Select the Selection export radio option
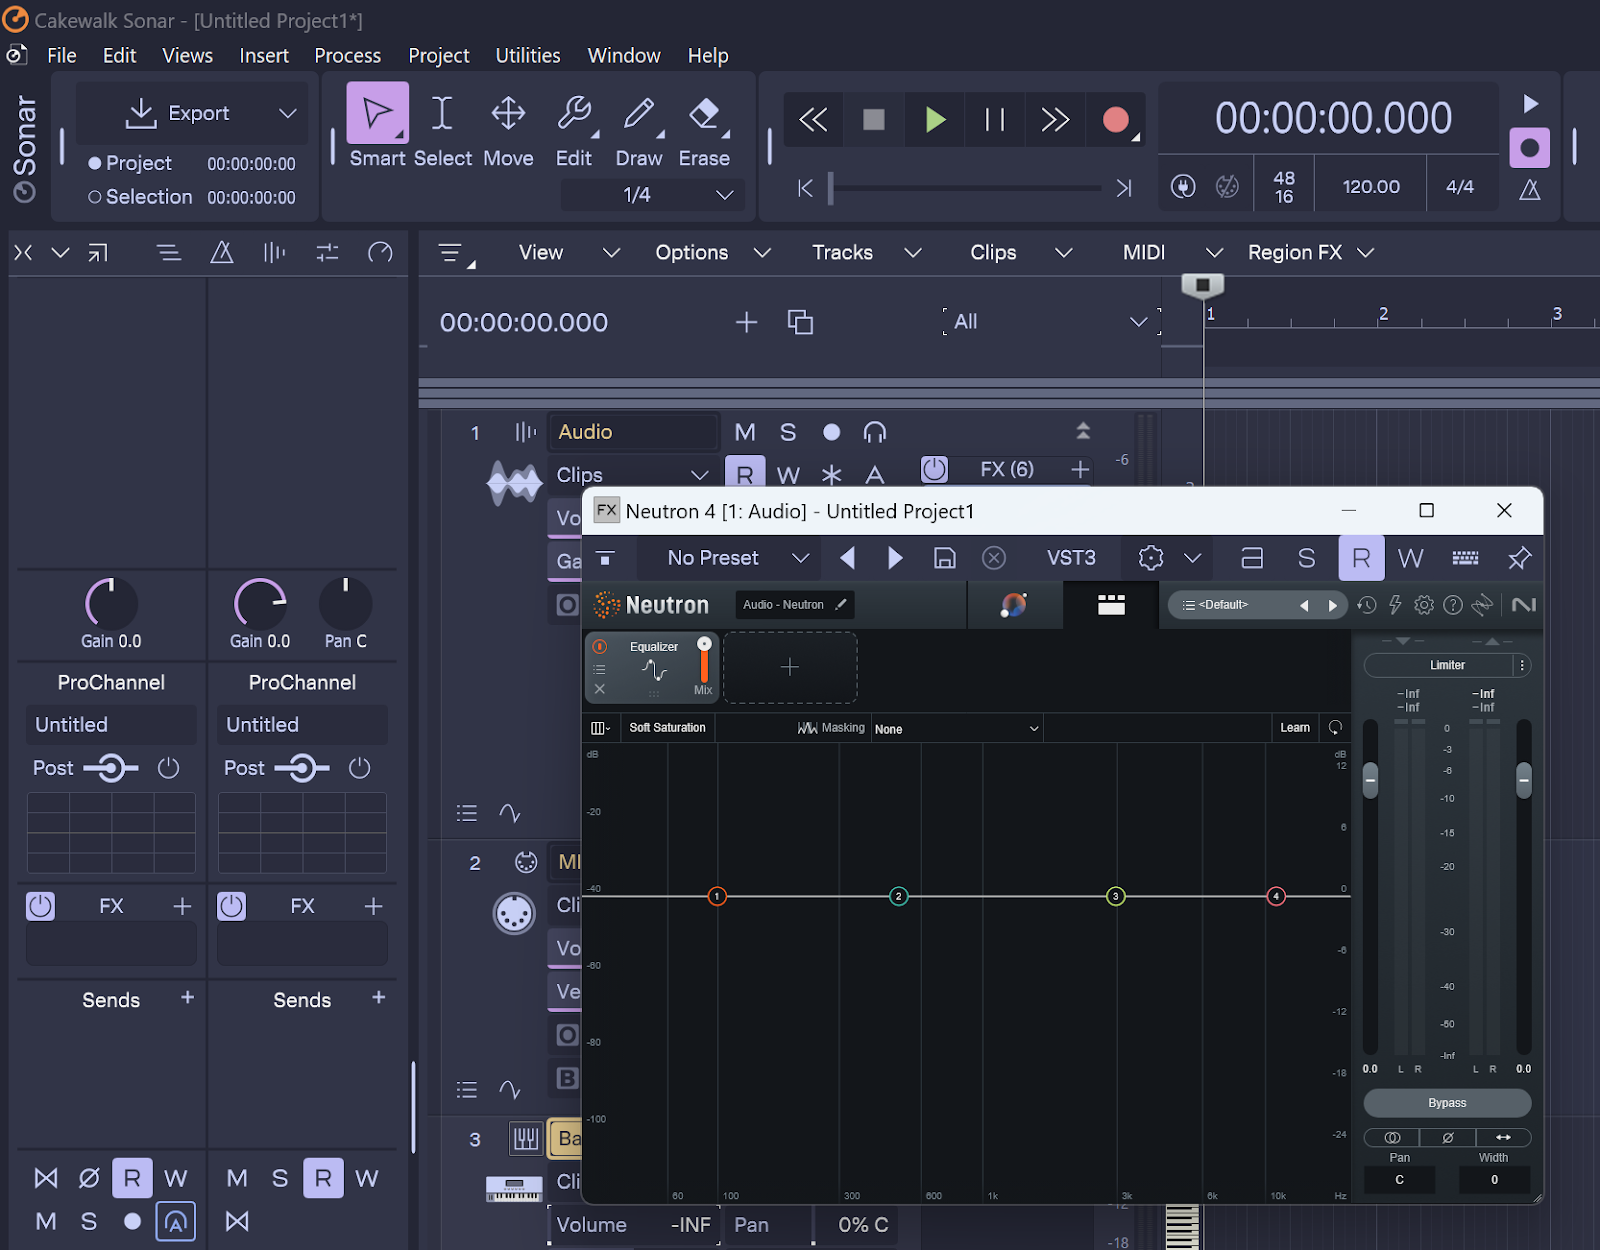Image resolution: width=1600 pixels, height=1250 pixels. (x=140, y=197)
